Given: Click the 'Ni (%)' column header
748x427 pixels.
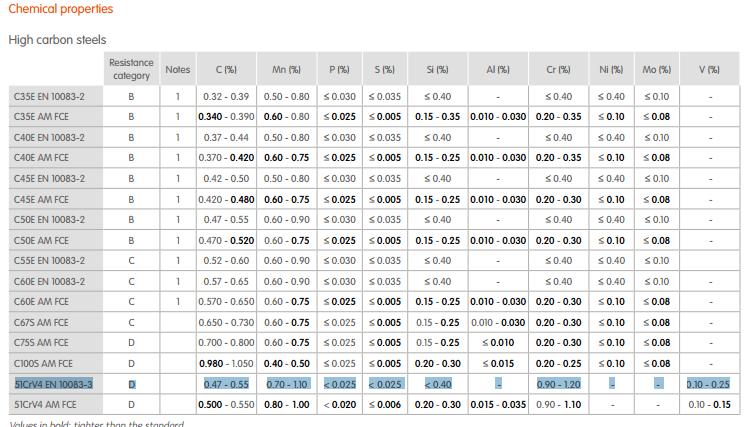Looking at the screenshot, I should click(611, 69).
